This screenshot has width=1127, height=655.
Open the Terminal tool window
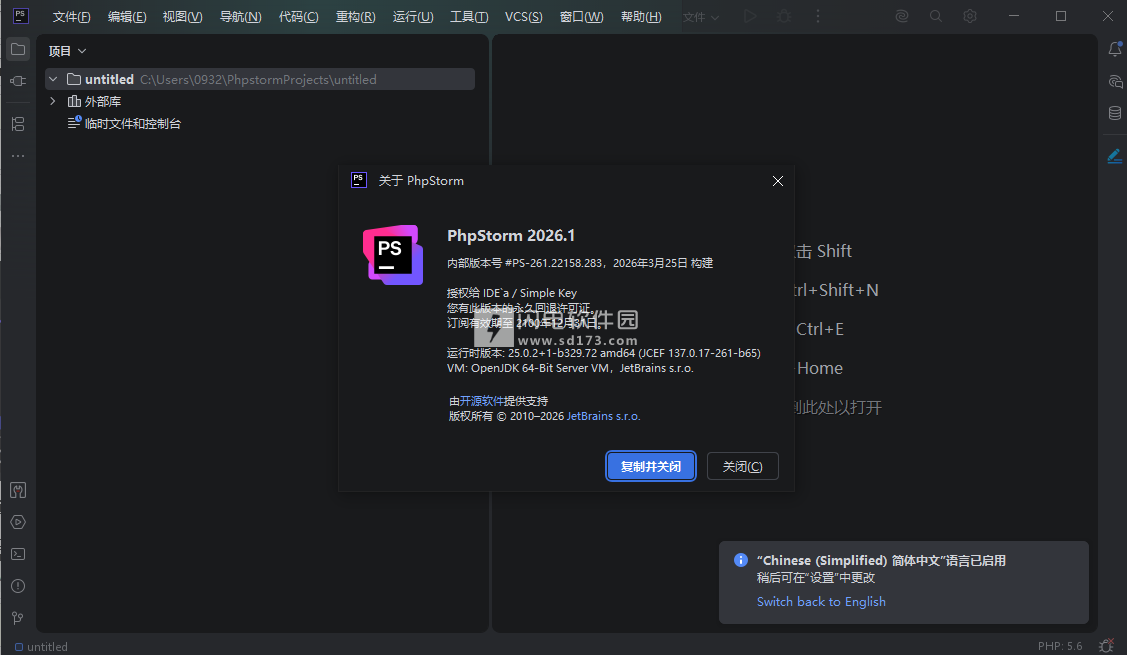coord(17,554)
